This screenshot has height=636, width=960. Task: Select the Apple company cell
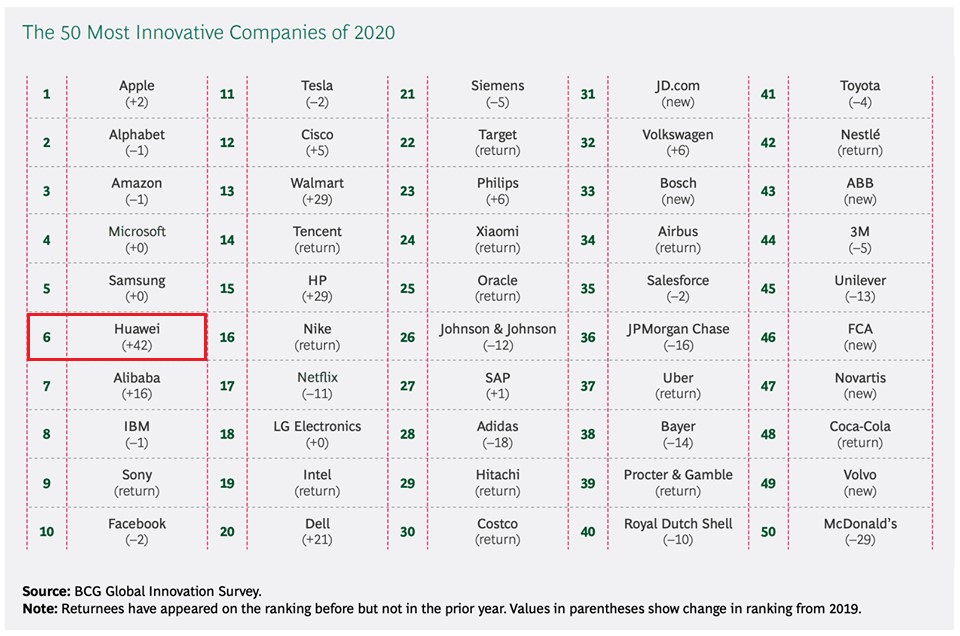point(137,94)
